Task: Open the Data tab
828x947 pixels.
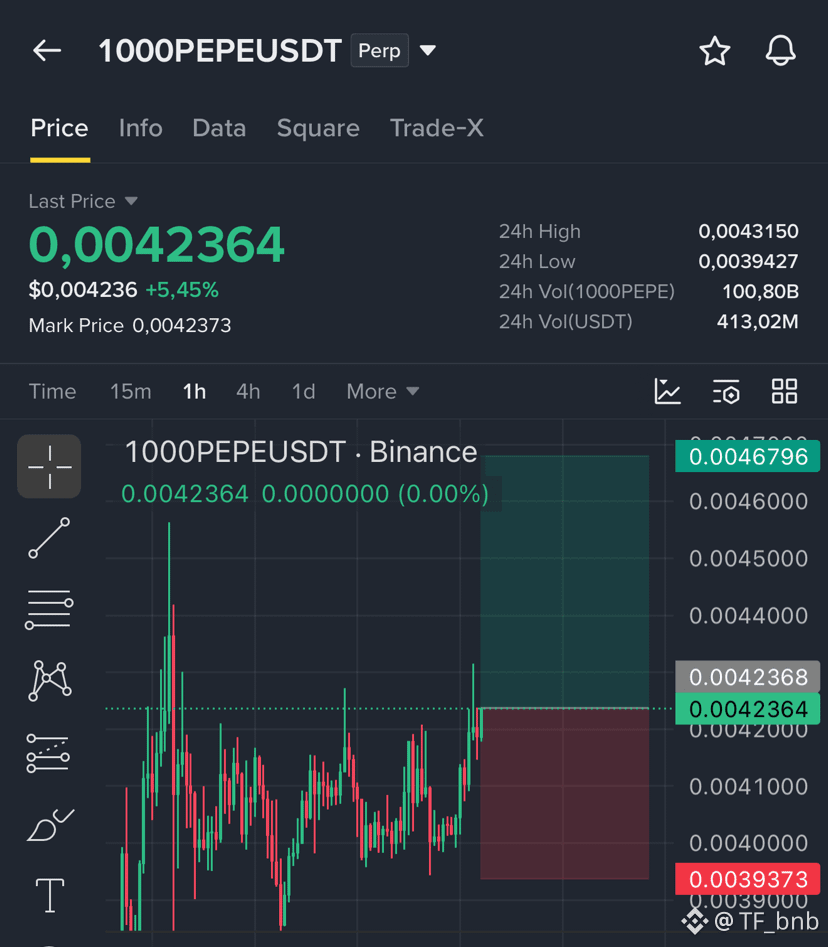Action: click(219, 128)
